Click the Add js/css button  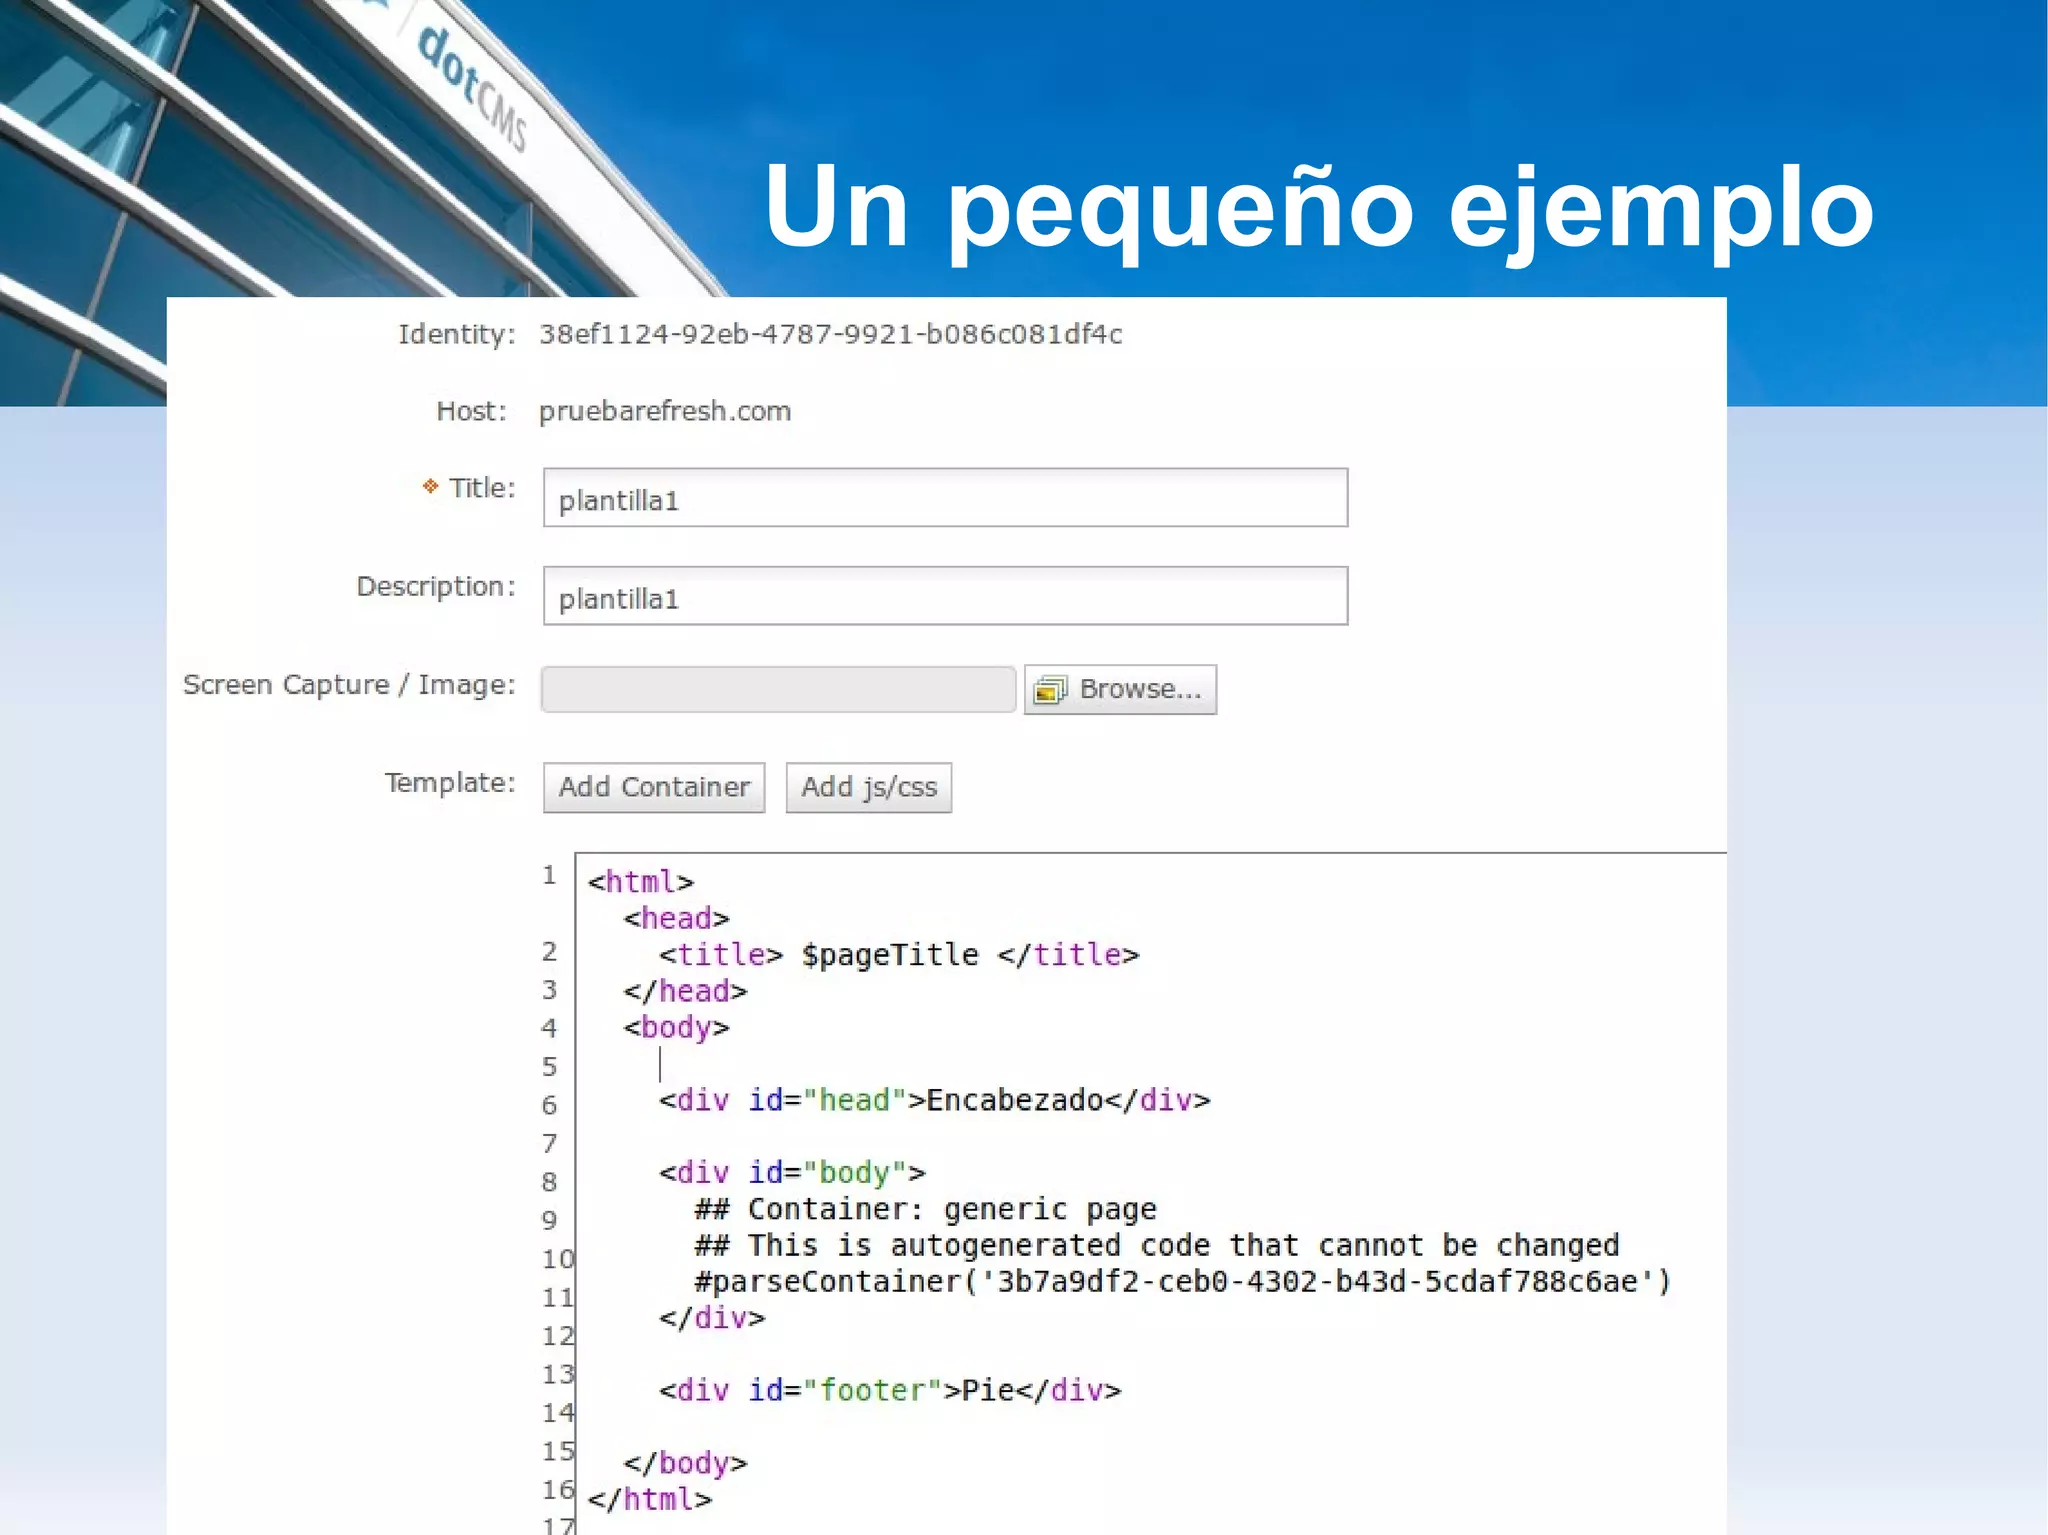click(868, 787)
